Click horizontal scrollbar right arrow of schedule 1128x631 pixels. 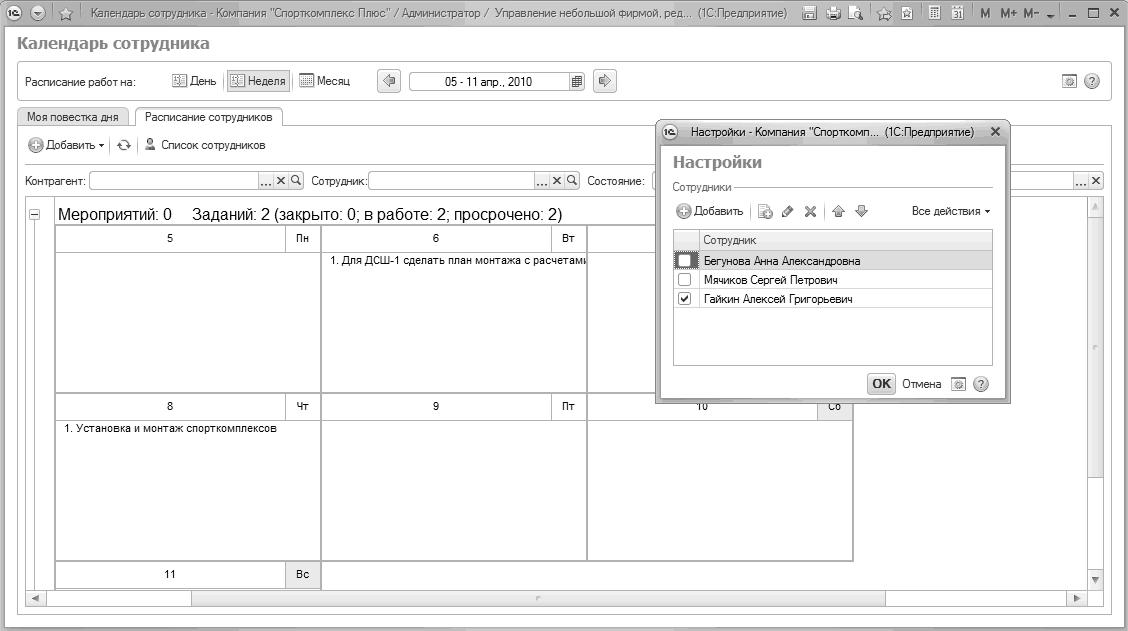pos(1076,598)
